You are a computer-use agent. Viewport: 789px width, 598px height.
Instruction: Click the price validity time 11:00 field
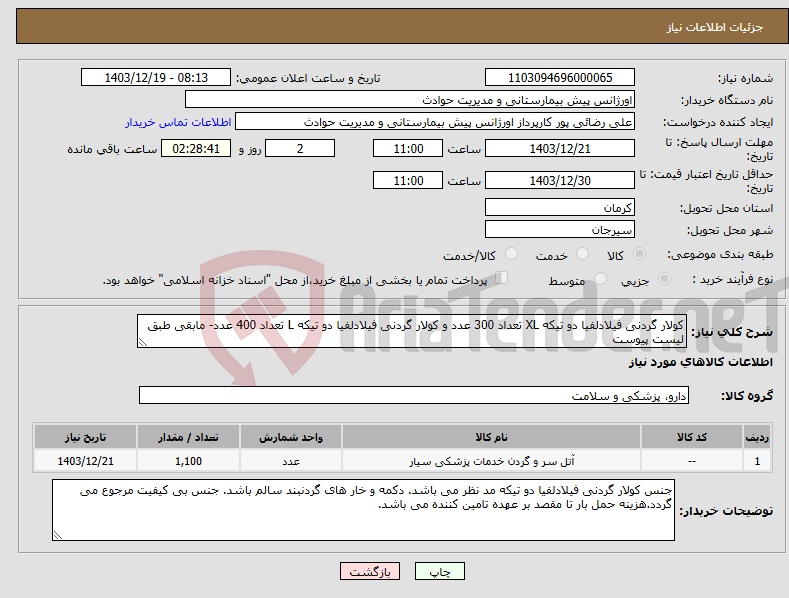tap(408, 180)
